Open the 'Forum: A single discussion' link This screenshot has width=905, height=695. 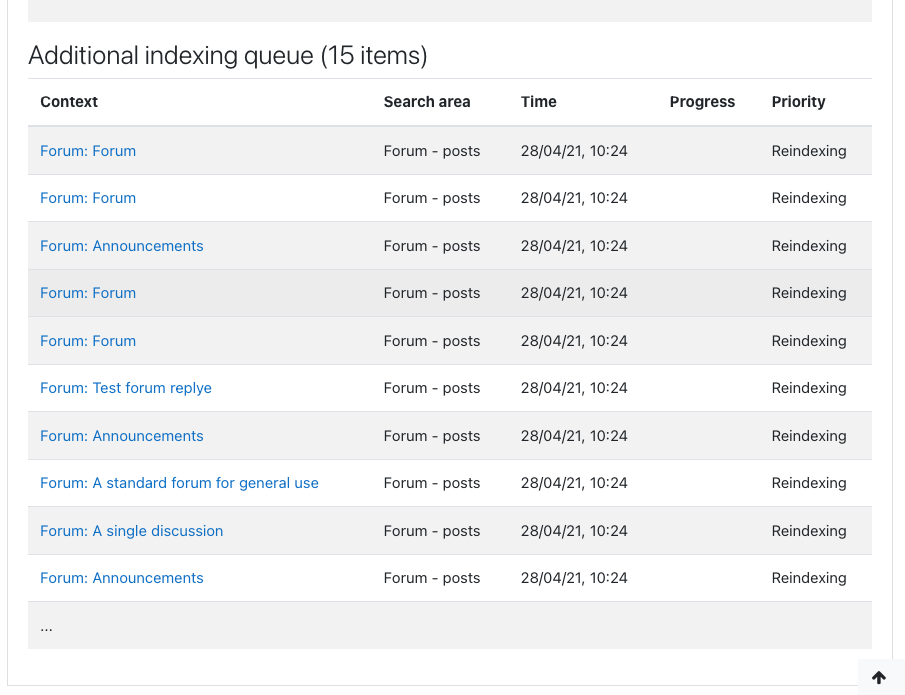click(x=132, y=531)
